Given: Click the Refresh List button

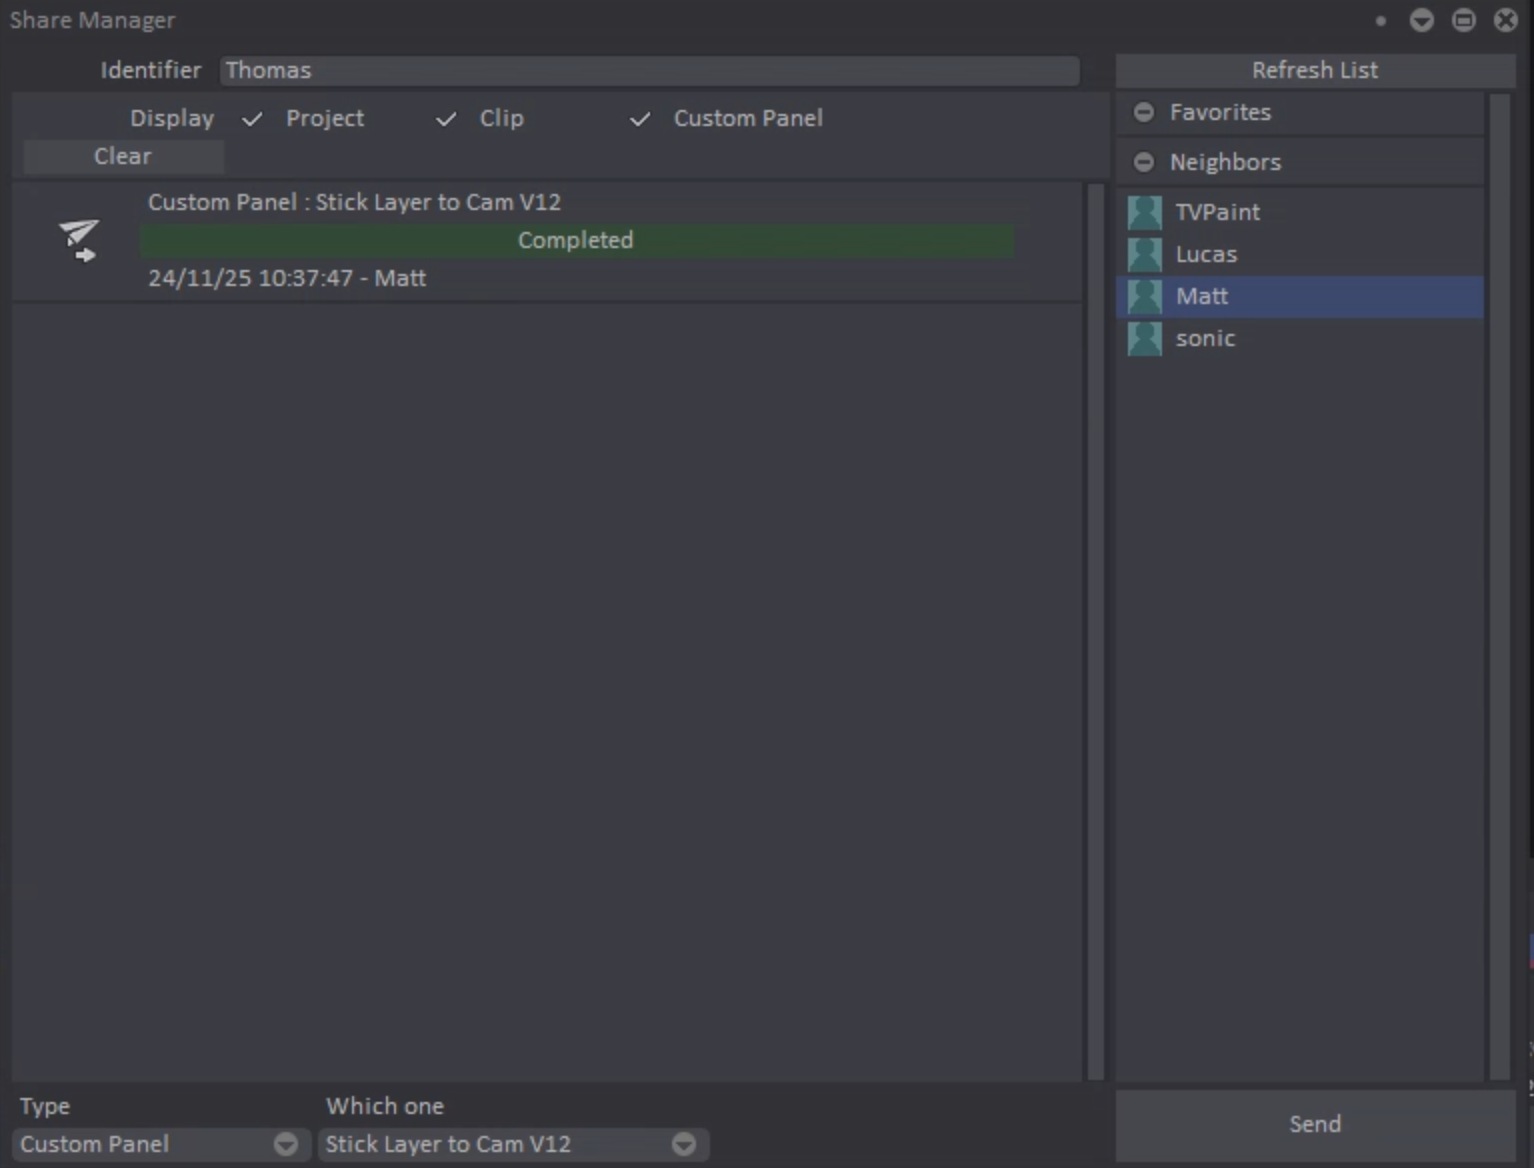Looking at the screenshot, I should [1314, 70].
